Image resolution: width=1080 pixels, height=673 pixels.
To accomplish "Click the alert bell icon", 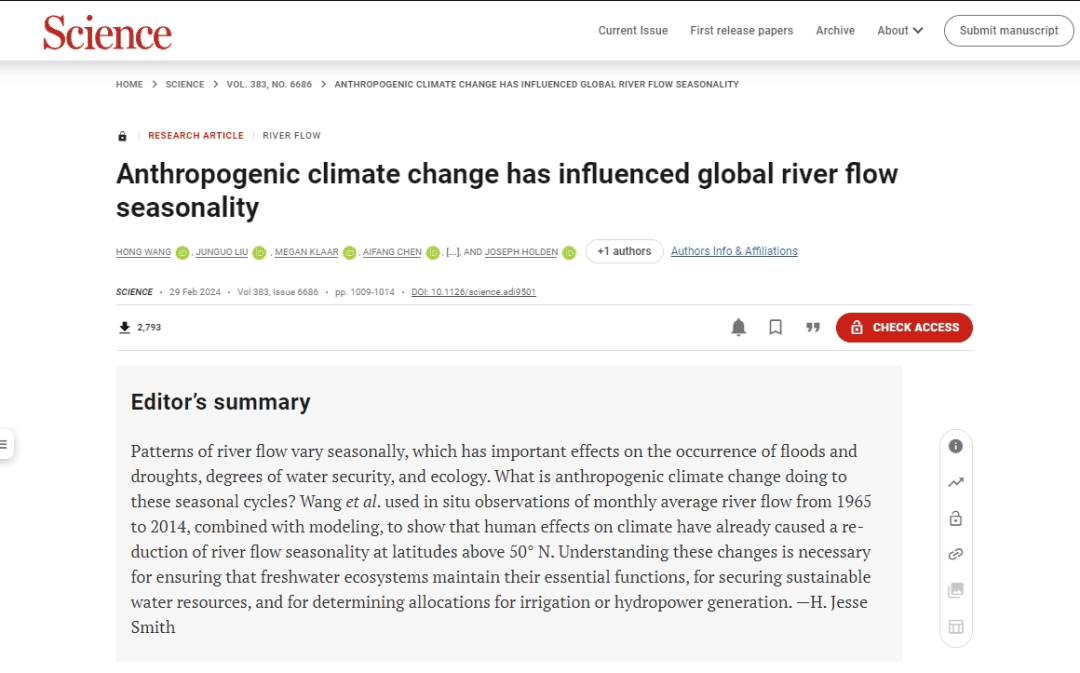I will (x=738, y=327).
